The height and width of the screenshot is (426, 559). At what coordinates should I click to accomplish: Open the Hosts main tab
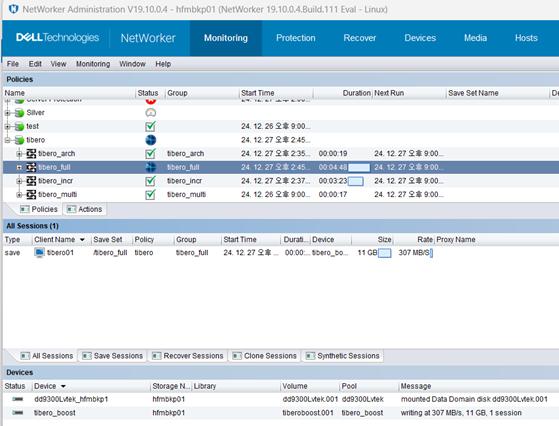click(526, 38)
